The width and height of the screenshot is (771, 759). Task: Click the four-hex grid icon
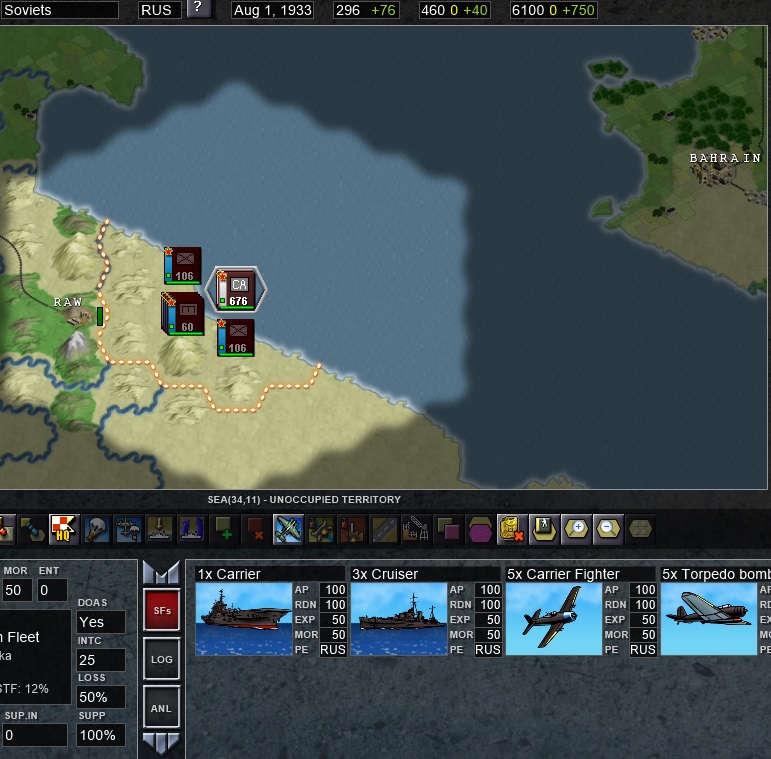pos(640,529)
